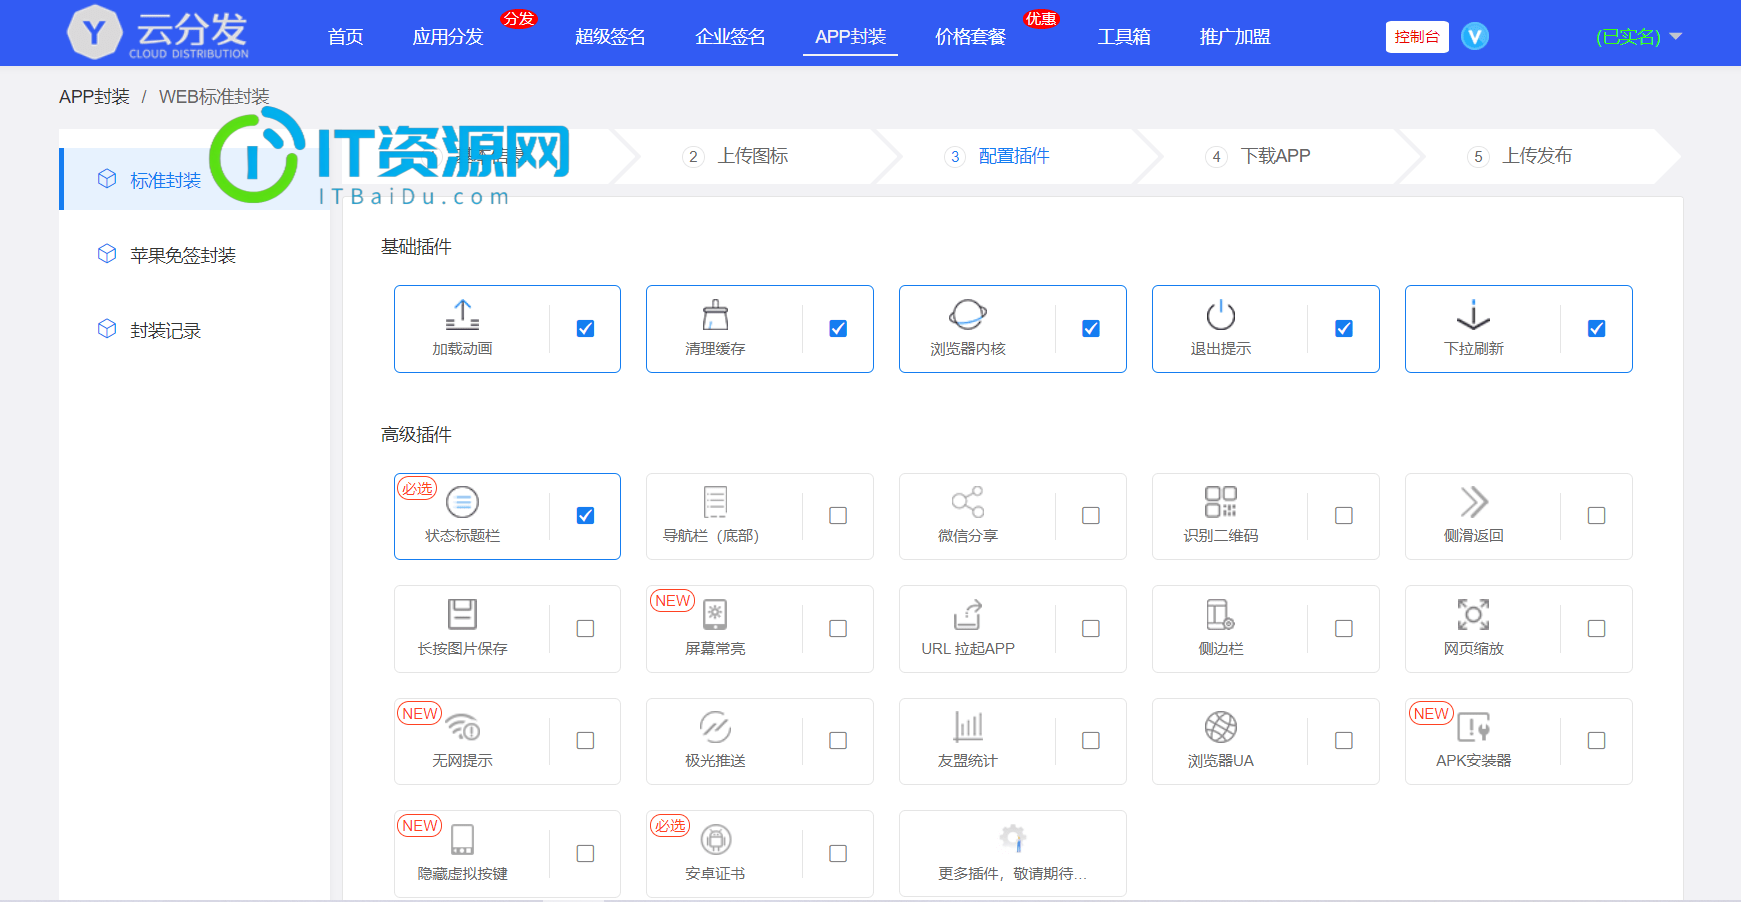Screen dimensions: 1741x902
Task: Open the 工具箱 menu item
Action: point(1124,37)
